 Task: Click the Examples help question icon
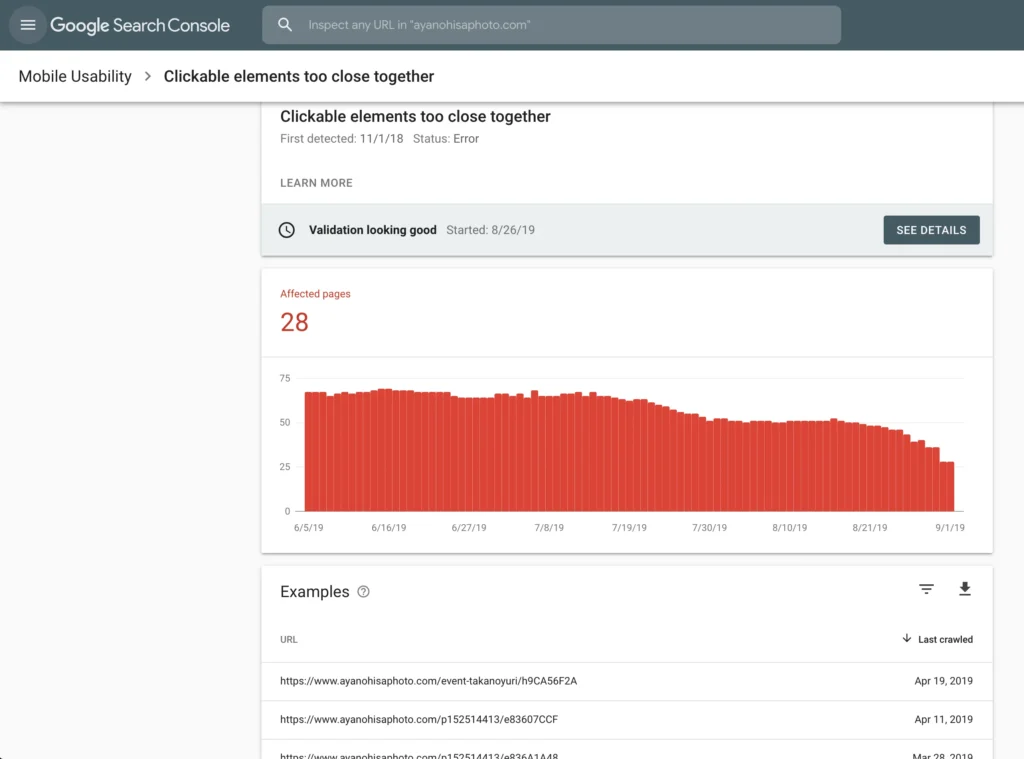[x=363, y=592]
